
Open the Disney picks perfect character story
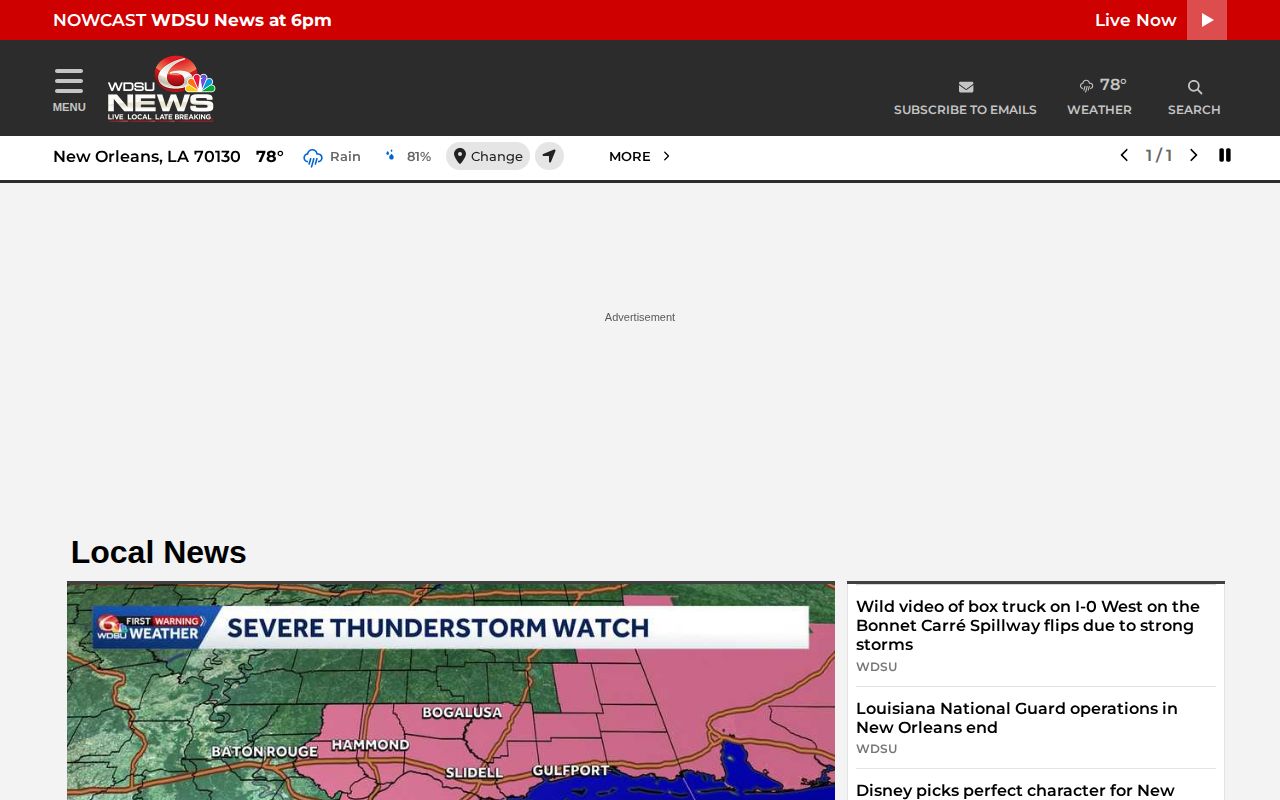coord(1016,790)
